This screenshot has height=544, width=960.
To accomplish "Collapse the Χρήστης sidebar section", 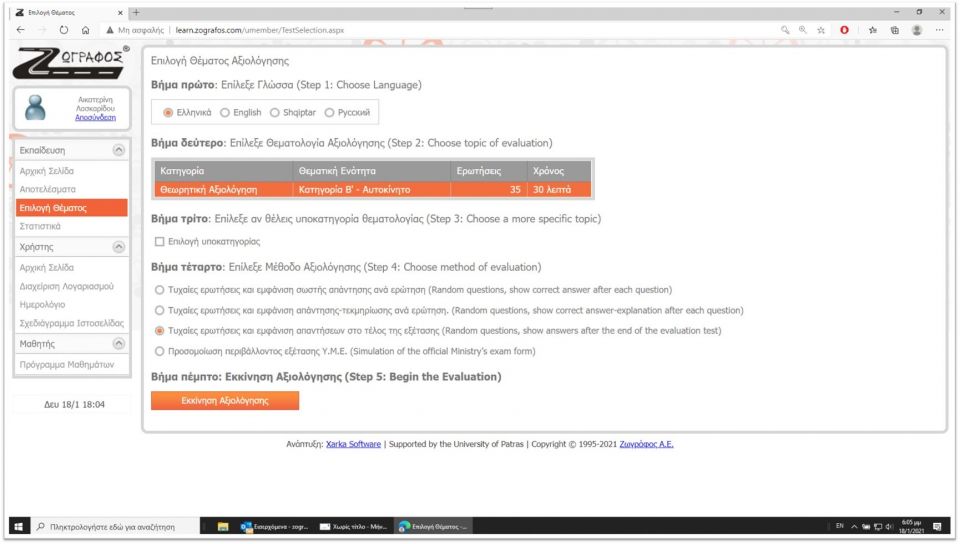I will click(x=118, y=246).
